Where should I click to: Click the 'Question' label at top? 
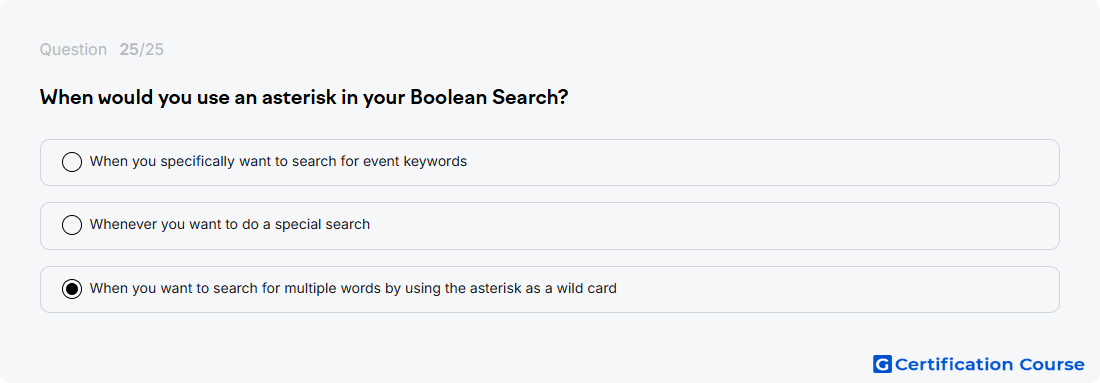coord(73,50)
